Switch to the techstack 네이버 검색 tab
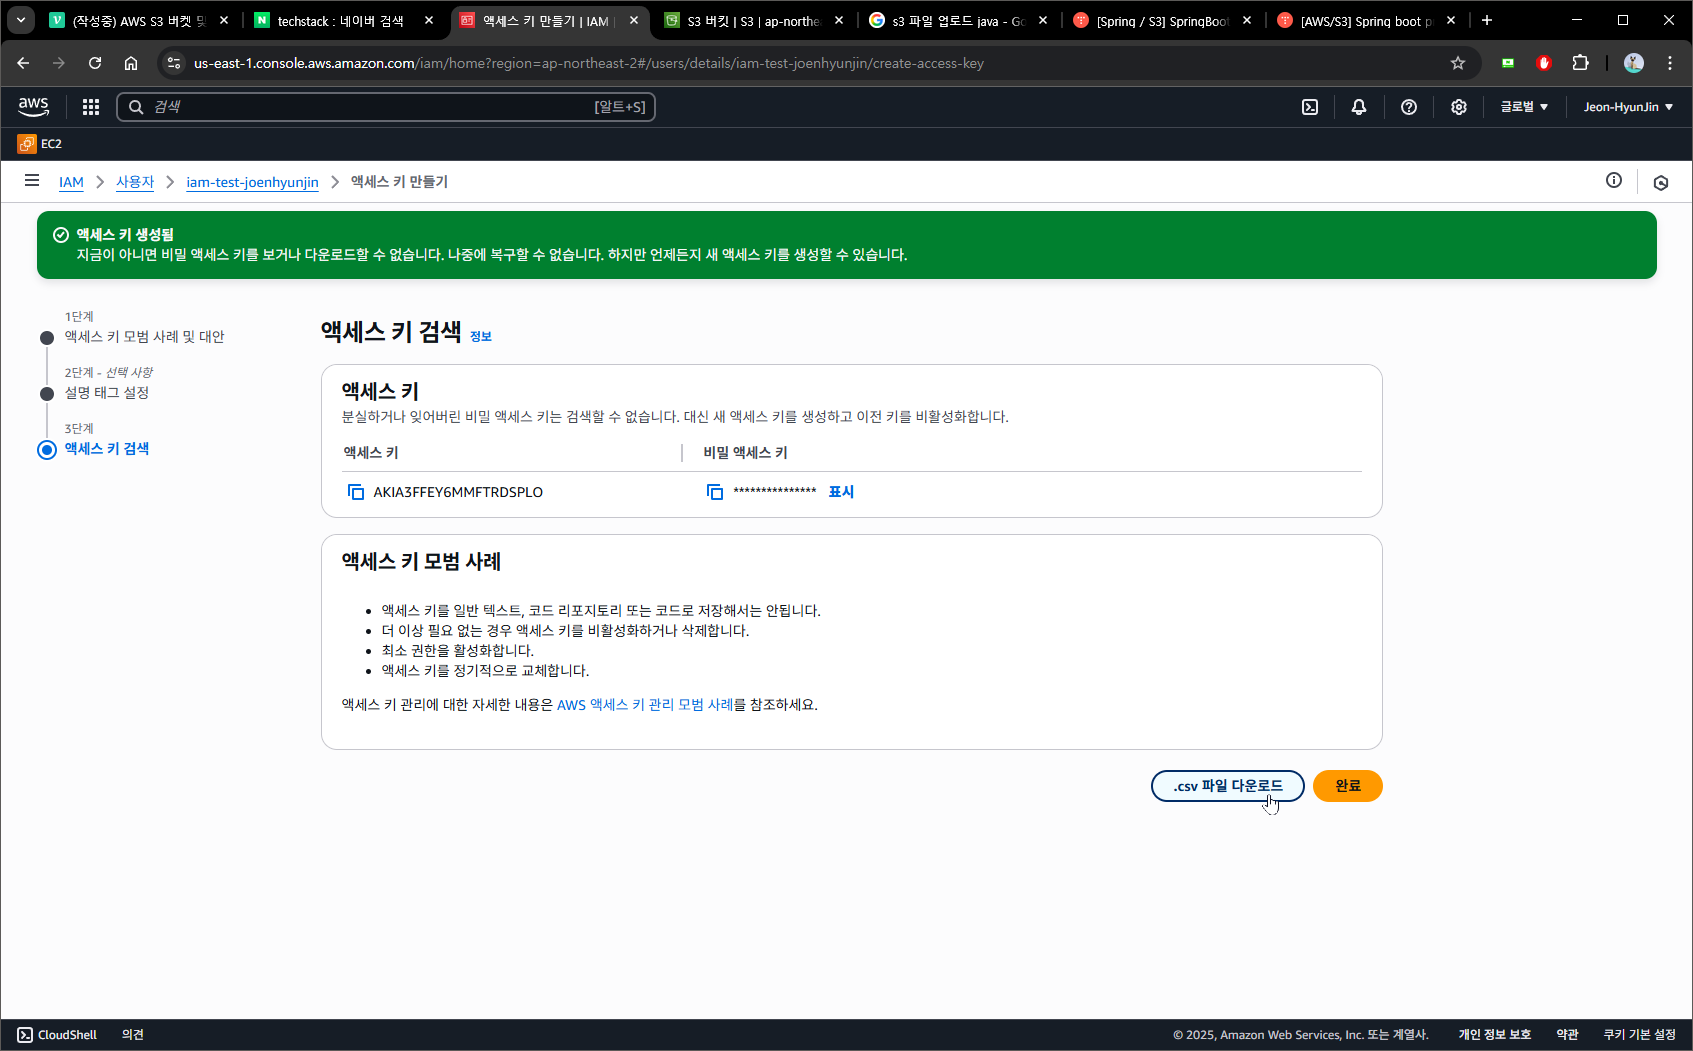Image resolution: width=1693 pixels, height=1051 pixels. pyautogui.click(x=342, y=21)
